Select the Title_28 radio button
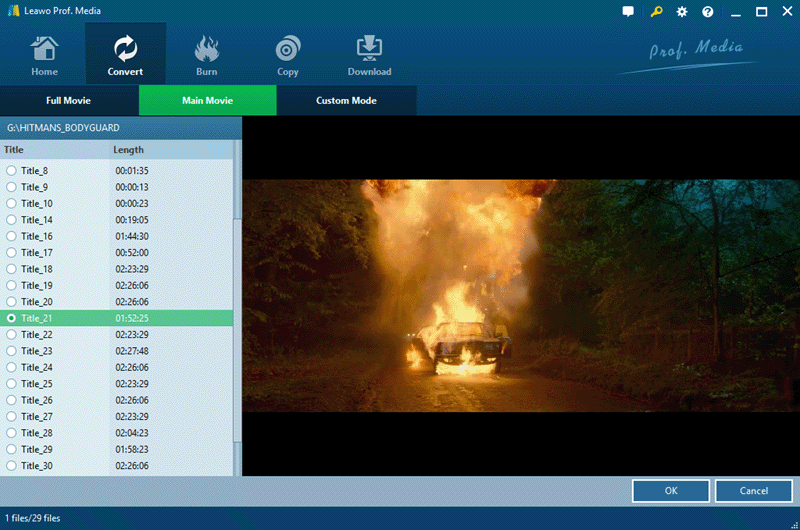800x530 pixels. 11,433
